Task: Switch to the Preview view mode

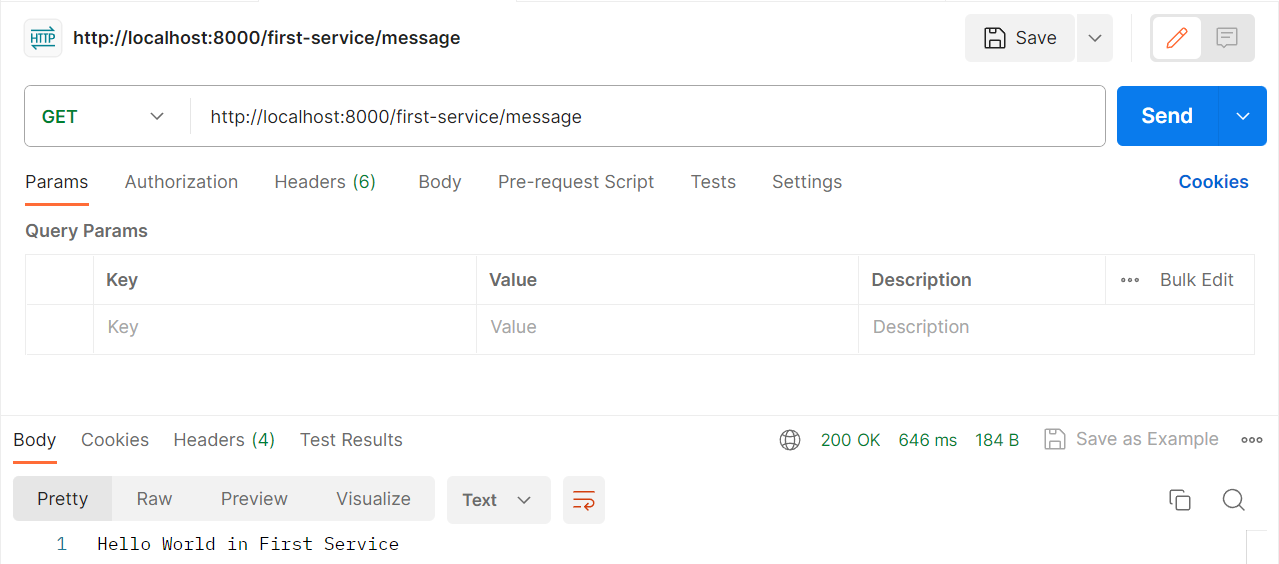Action: tap(254, 499)
